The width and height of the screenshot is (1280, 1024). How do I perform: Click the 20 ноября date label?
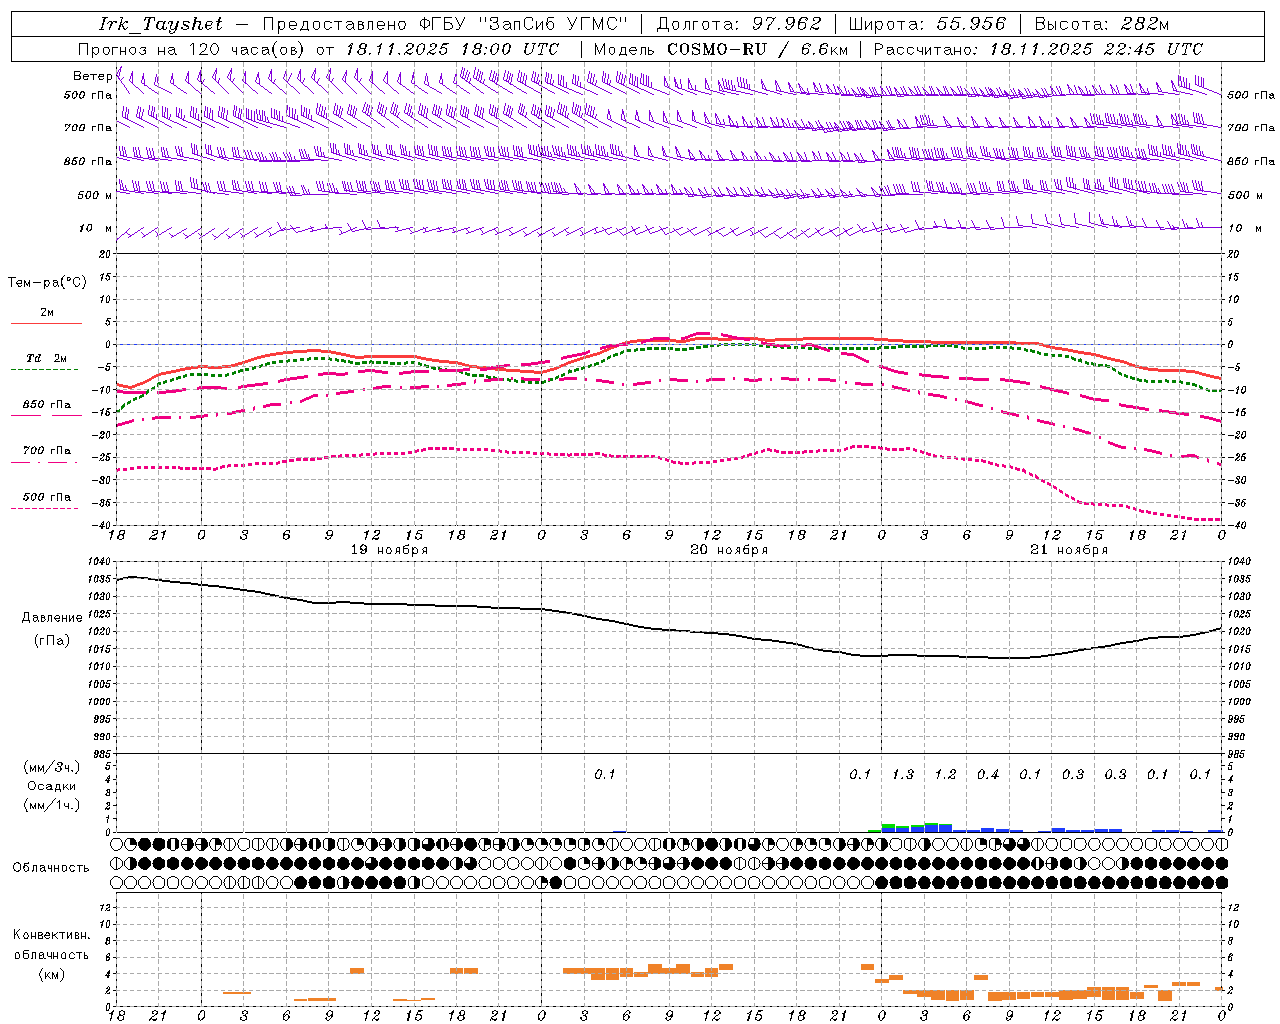coord(730,550)
